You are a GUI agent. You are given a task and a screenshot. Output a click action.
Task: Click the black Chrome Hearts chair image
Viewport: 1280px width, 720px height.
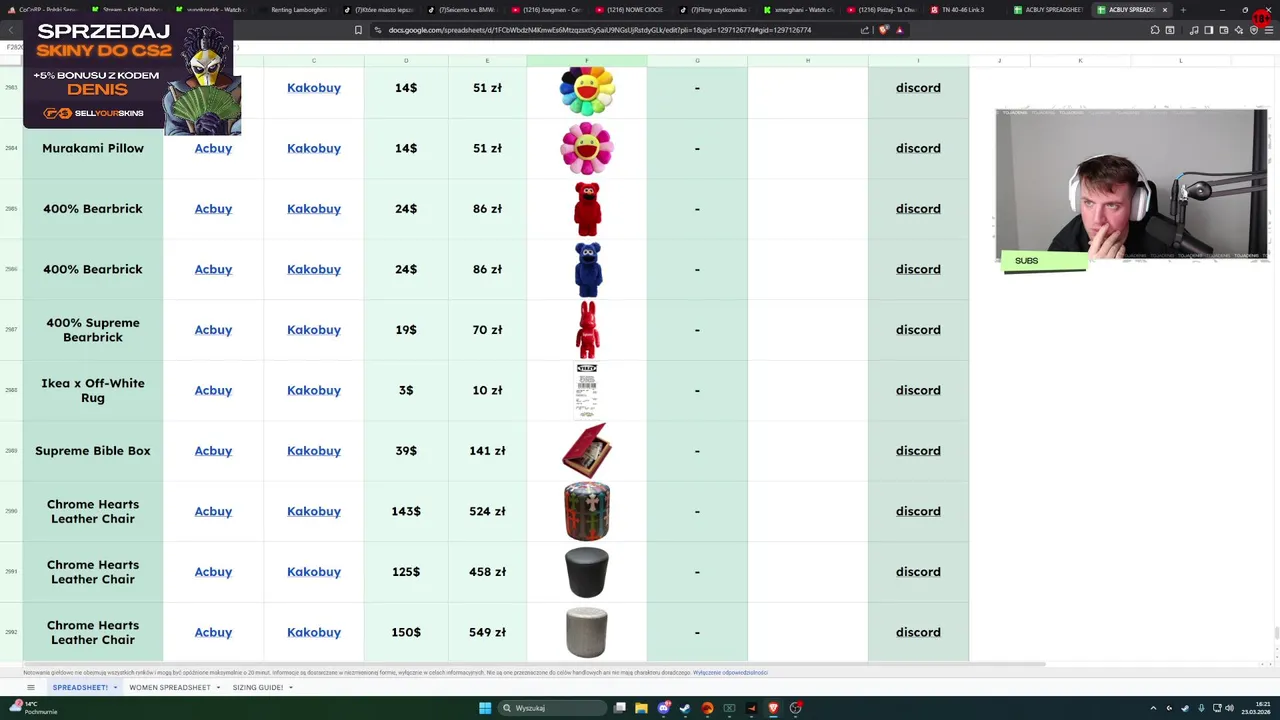(587, 572)
